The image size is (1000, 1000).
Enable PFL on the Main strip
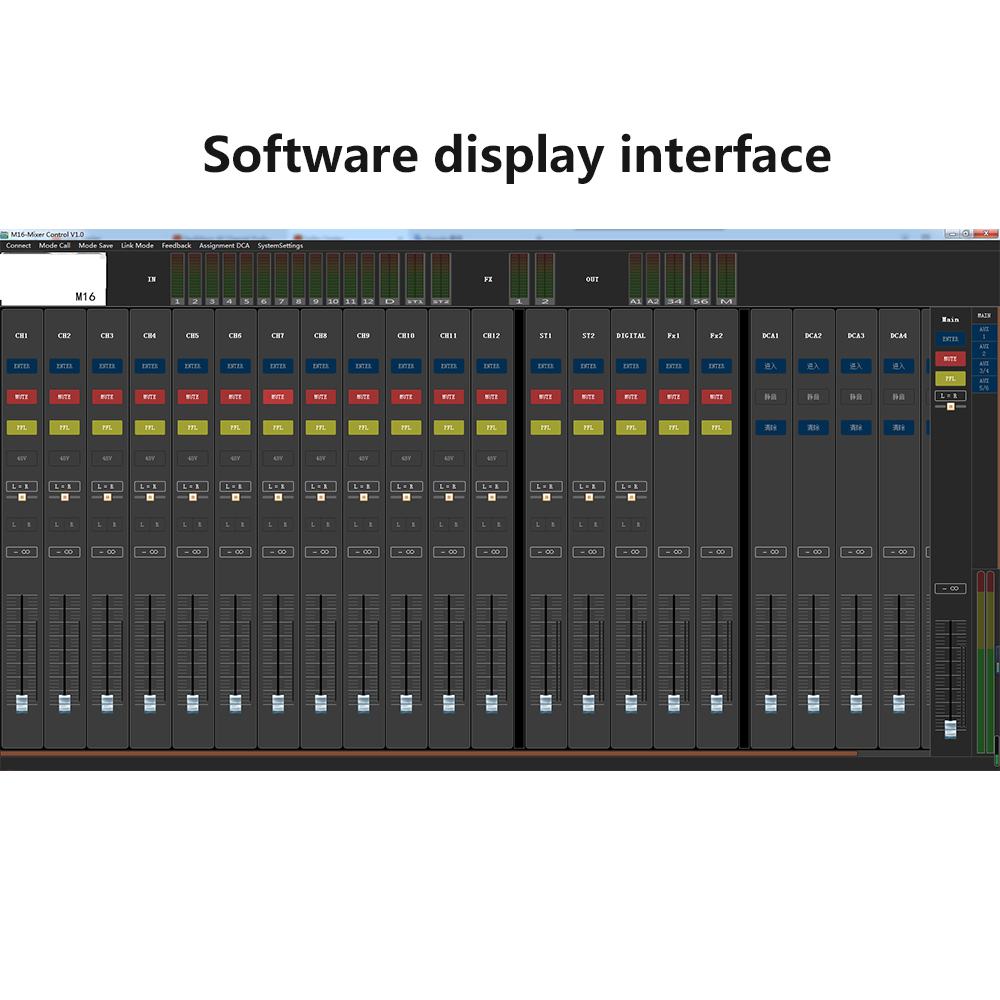[x=950, y=379]
